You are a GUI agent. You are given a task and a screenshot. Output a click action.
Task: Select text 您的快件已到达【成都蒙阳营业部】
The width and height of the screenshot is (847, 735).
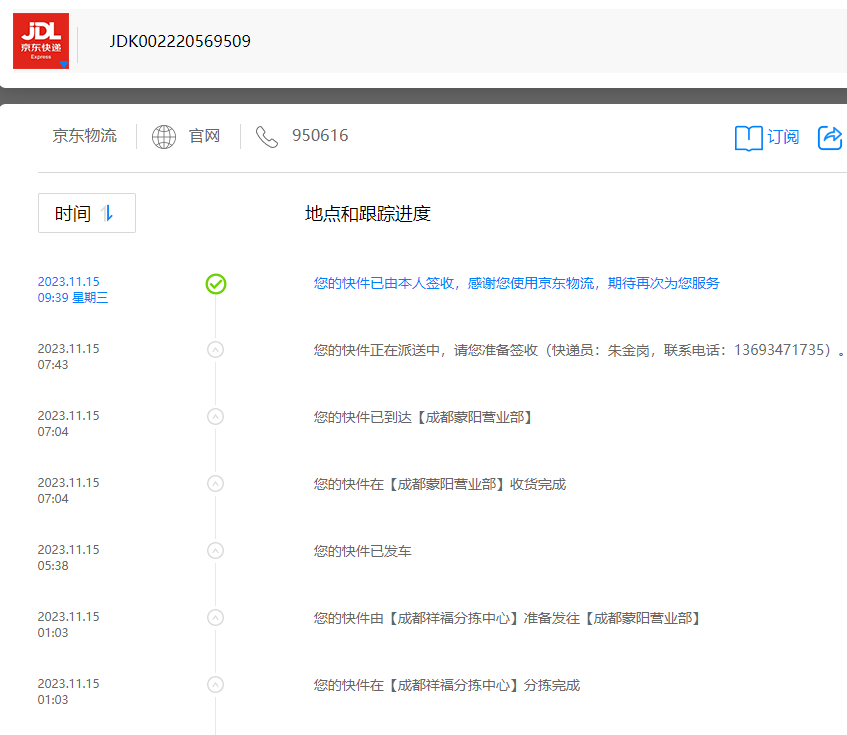pos(423,417)
